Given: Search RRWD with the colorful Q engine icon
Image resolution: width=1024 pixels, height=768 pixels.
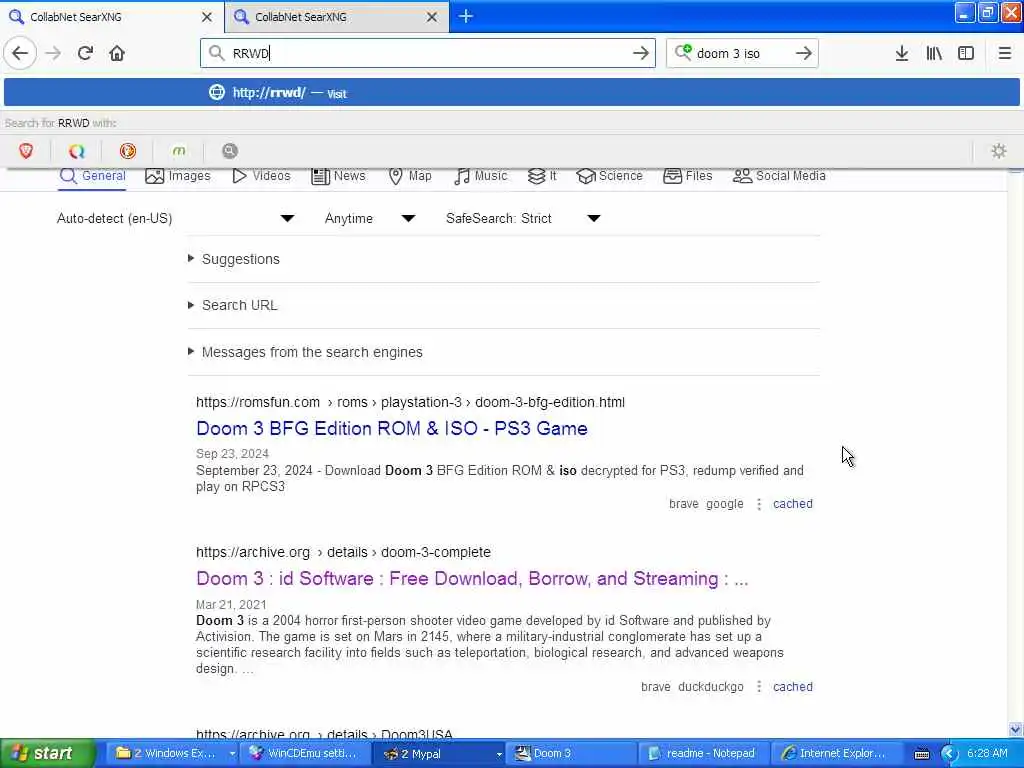Looking at the screenshot, I should [77, 151].
